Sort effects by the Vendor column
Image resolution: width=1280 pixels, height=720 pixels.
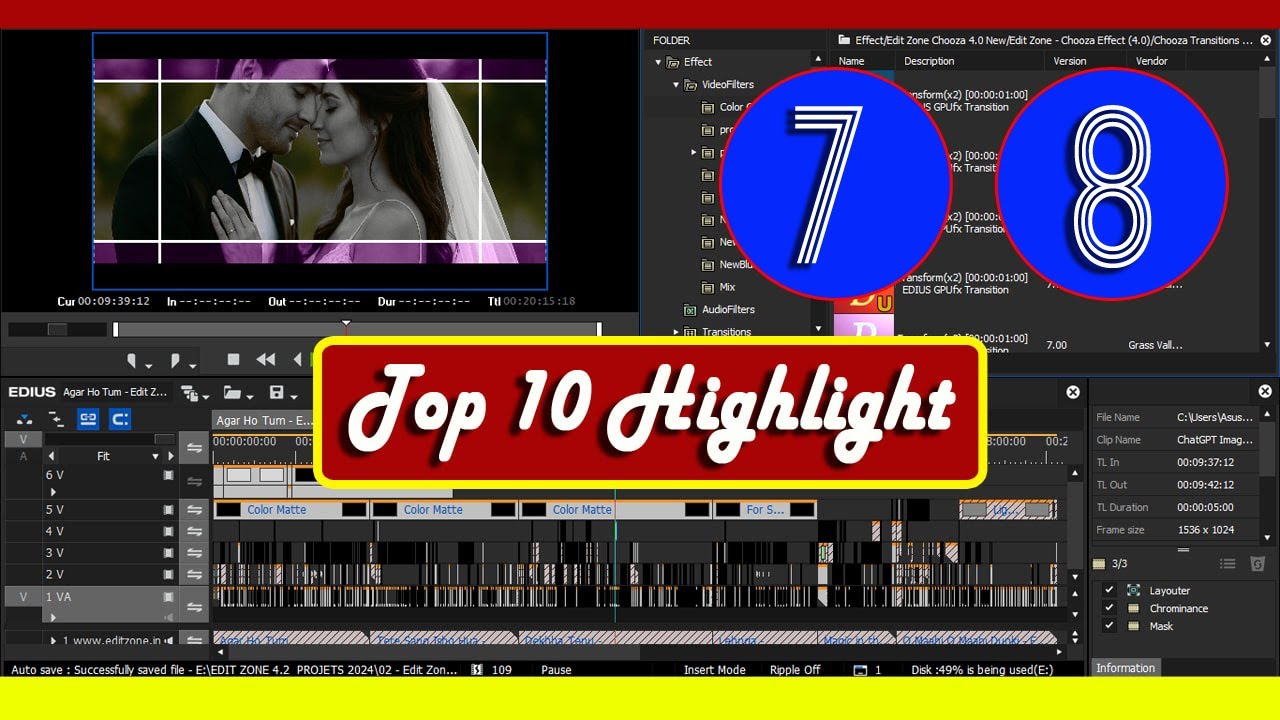tap(1152, 61)
